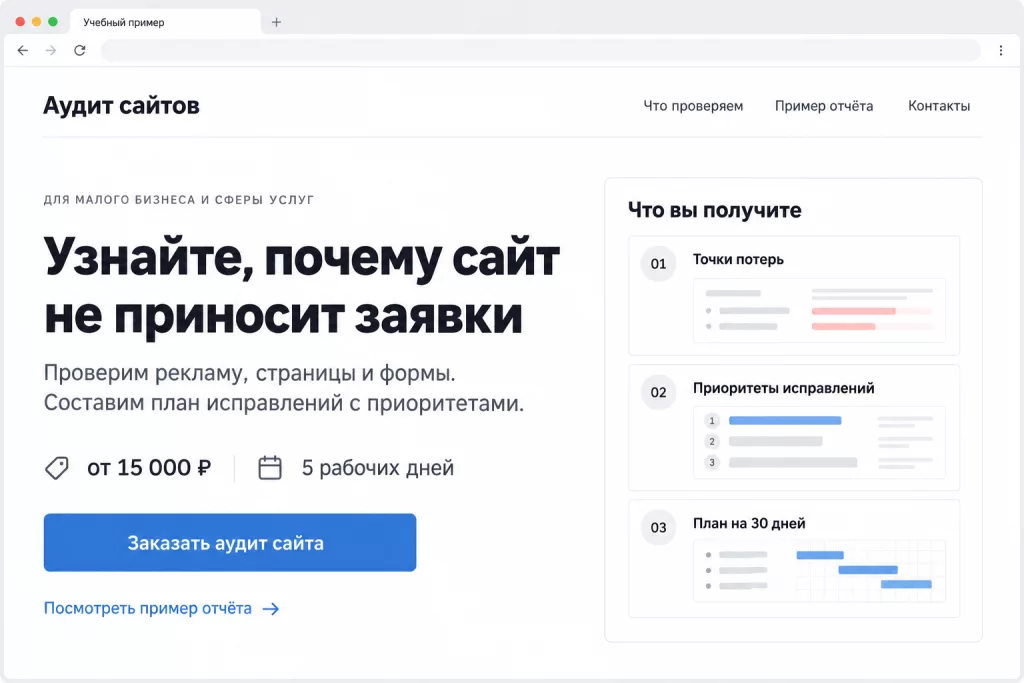Viewport: 1024px width, 683px height.
Task: Click the Для малого бизнеса и сферы услуг label
Action: point(179,200)
